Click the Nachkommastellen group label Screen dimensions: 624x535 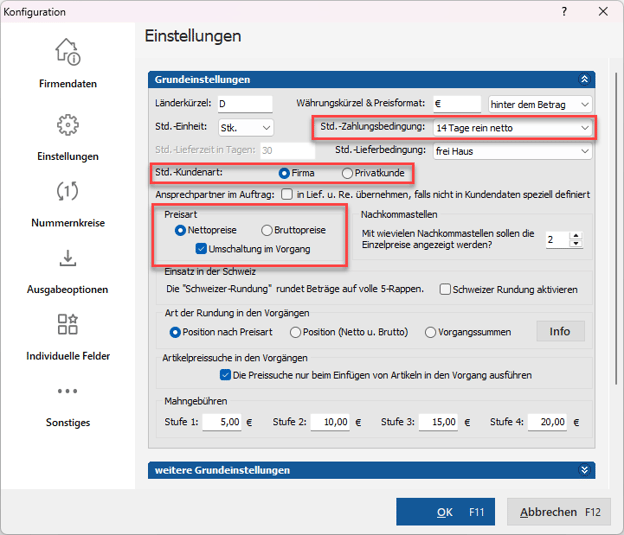(399, 215)
